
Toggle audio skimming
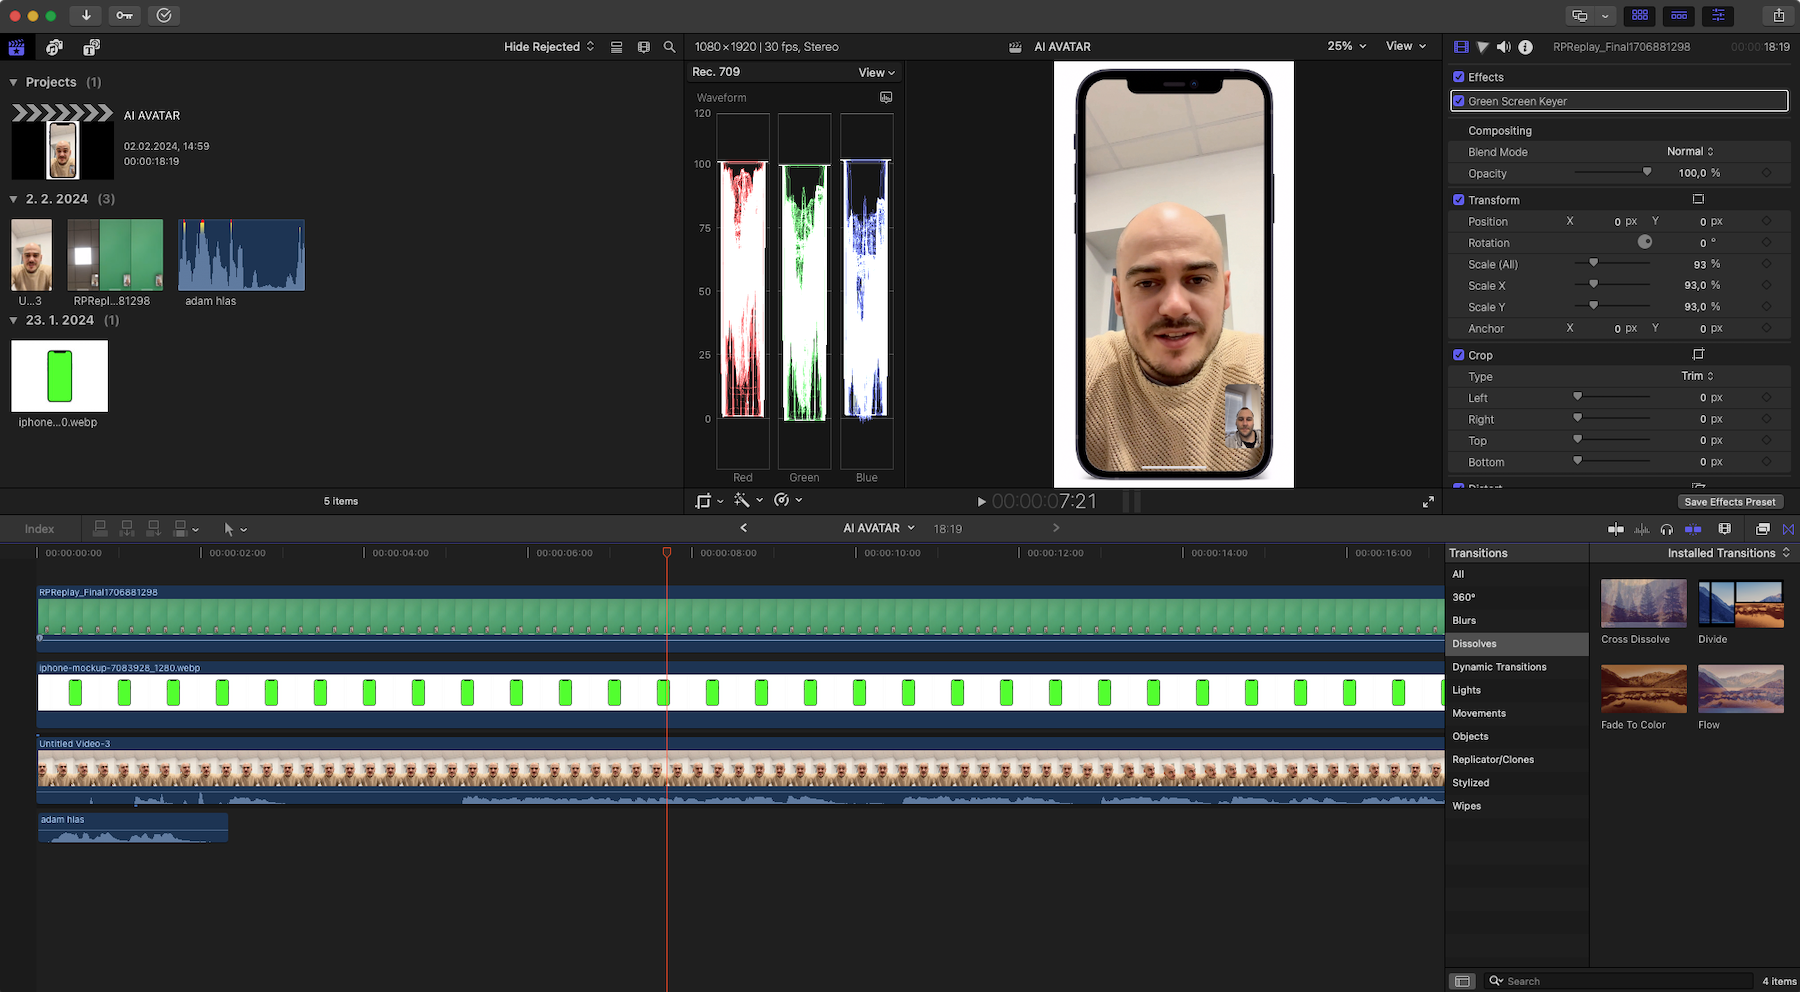tap(1641, 529)
